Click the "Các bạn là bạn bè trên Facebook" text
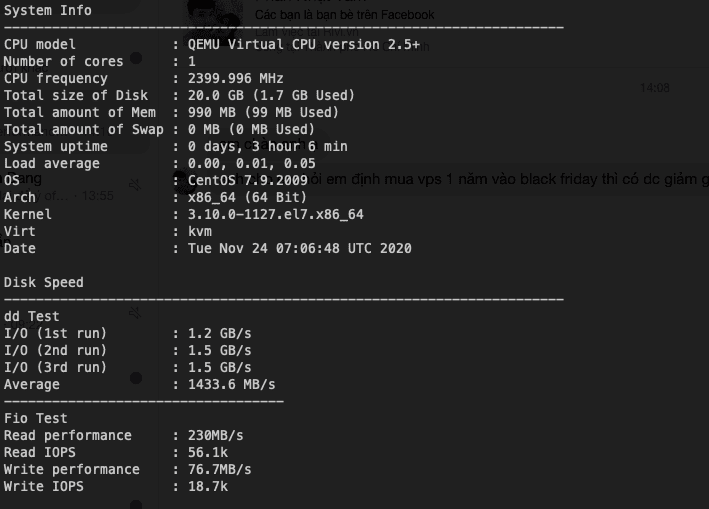Screen dimensions: 709x509 coord(344,15)
